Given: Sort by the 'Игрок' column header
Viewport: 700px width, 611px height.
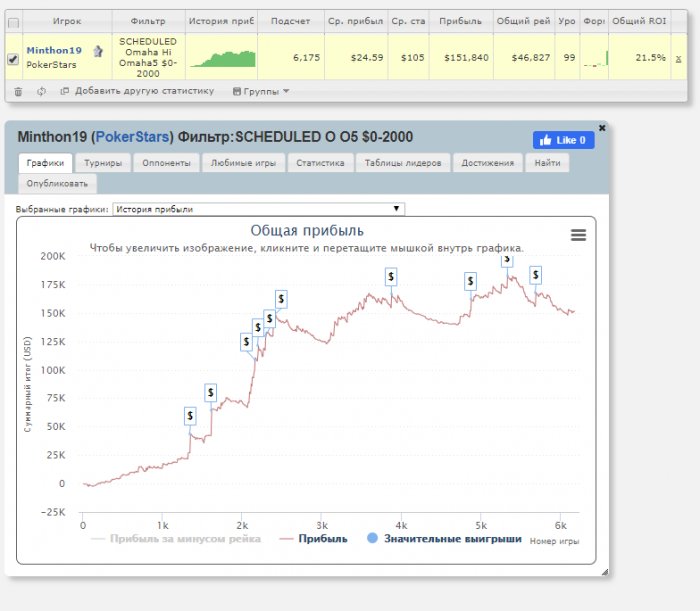Looking at the screenshot, I should coord(67,21).
